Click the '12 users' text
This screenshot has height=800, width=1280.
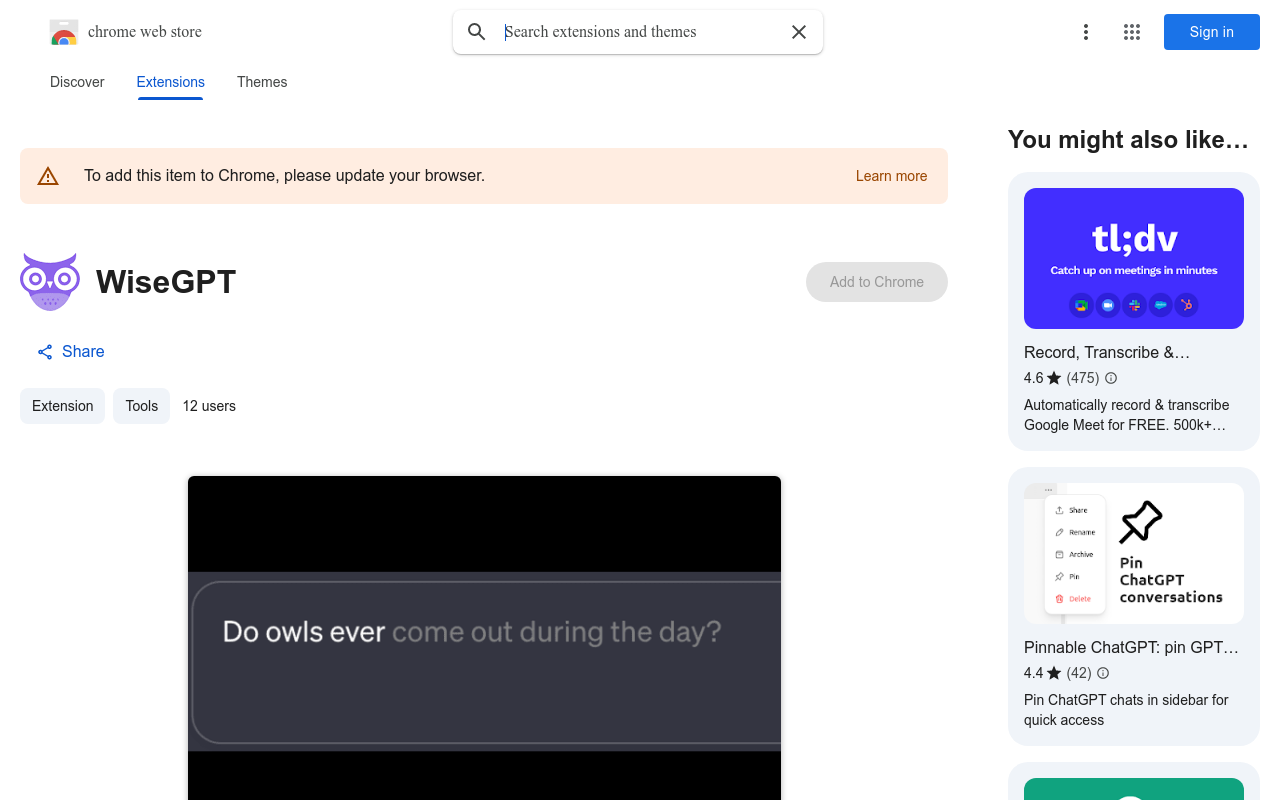pyautogui.click(x=209, y=406)
